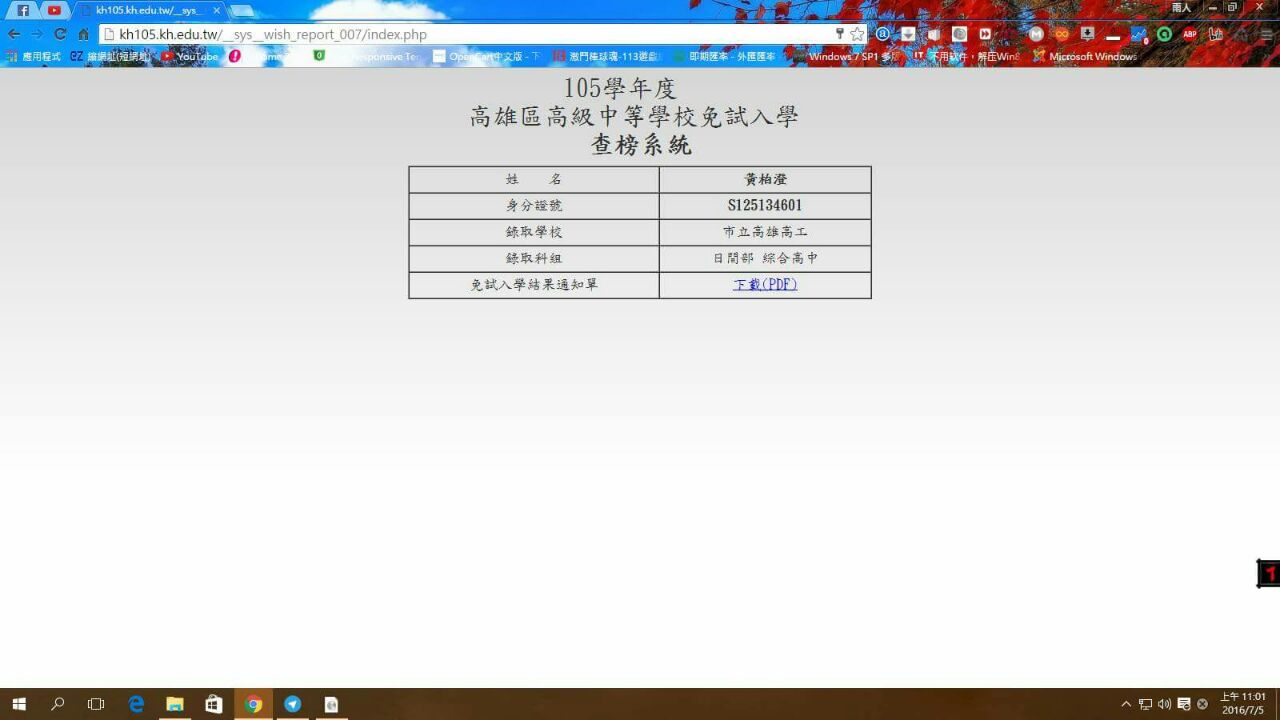
Task: Download the result notice PDF link
Action: (x=765, y=285)
